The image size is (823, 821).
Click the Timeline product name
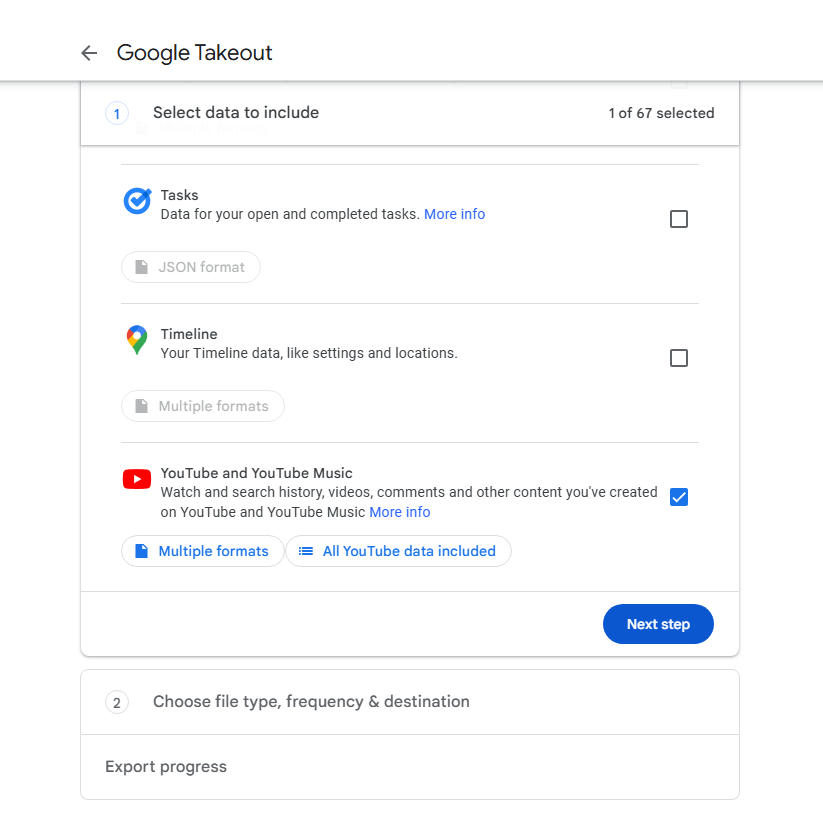pos(189,334)
